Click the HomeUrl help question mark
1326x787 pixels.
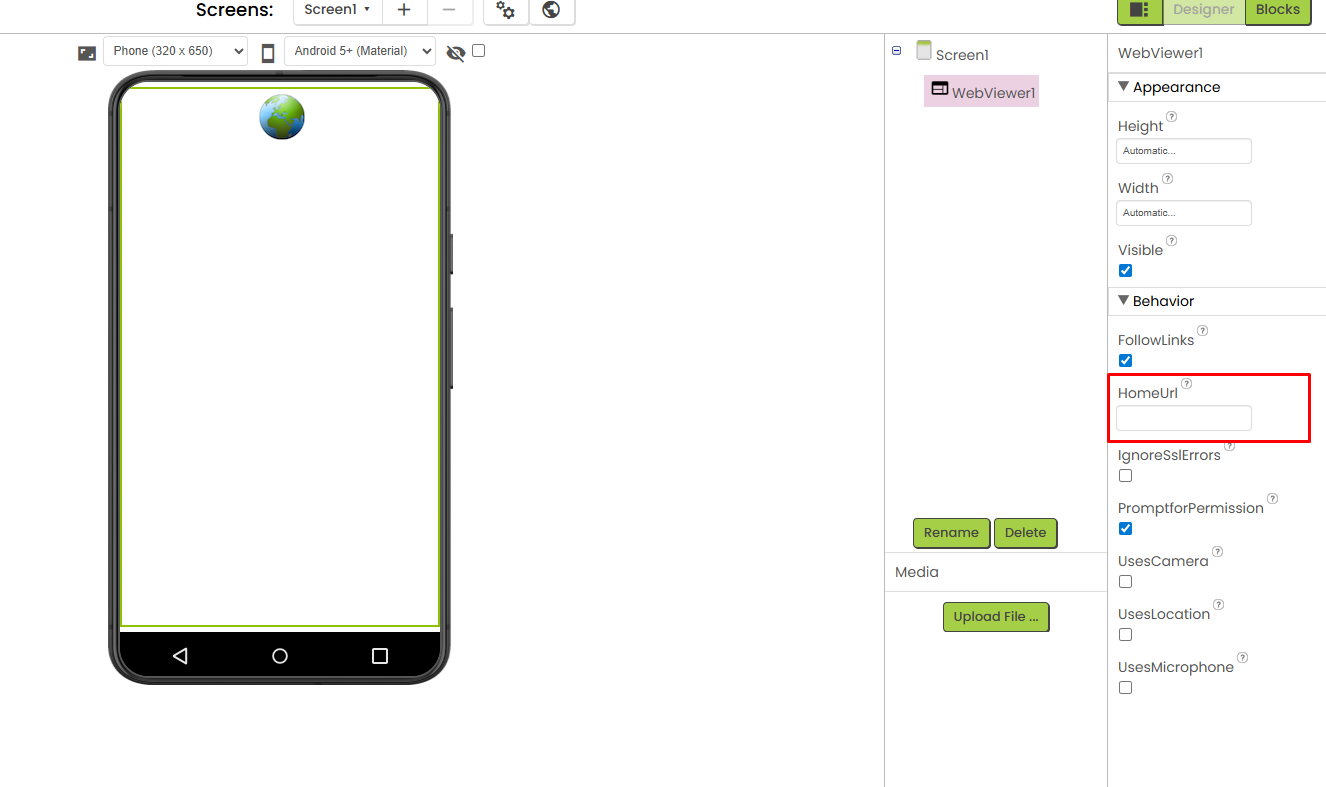1187,384
